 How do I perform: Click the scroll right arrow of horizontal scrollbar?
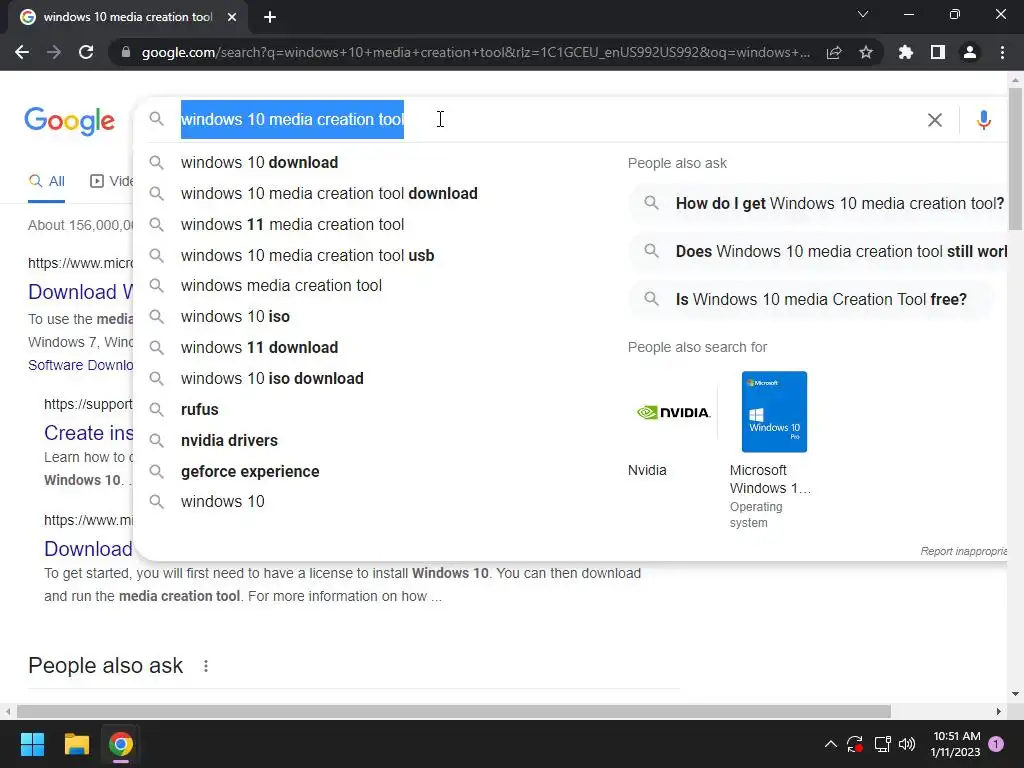tap(999, 711)
